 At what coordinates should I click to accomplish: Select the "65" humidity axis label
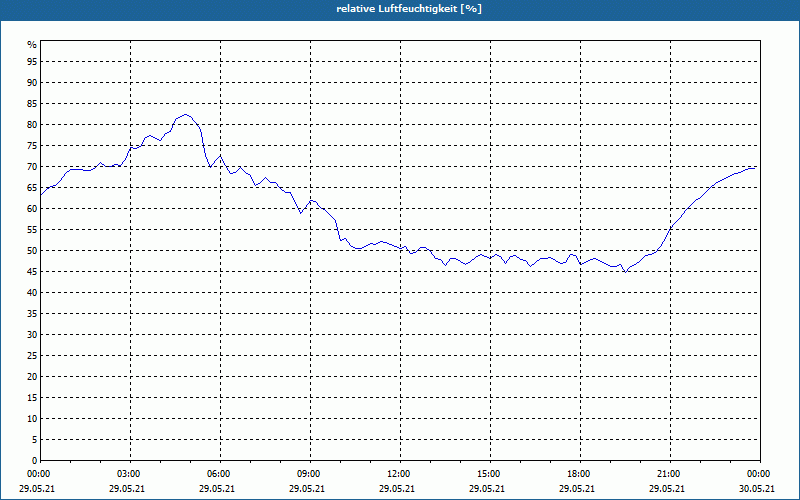(32, 187)
